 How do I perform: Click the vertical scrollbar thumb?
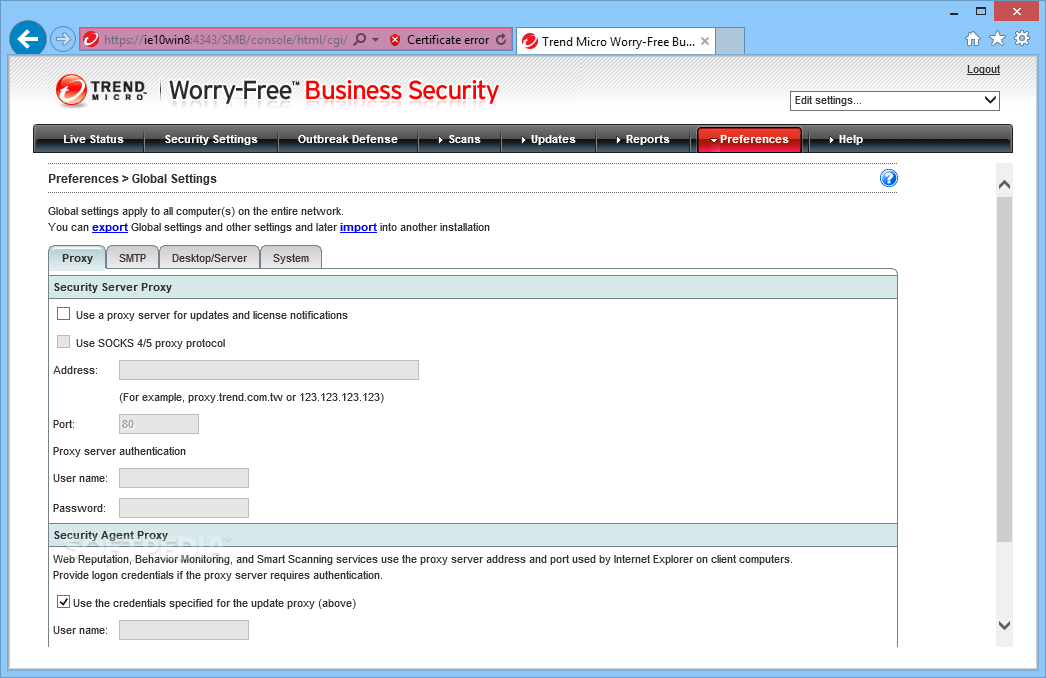[x=1004, y=368]
